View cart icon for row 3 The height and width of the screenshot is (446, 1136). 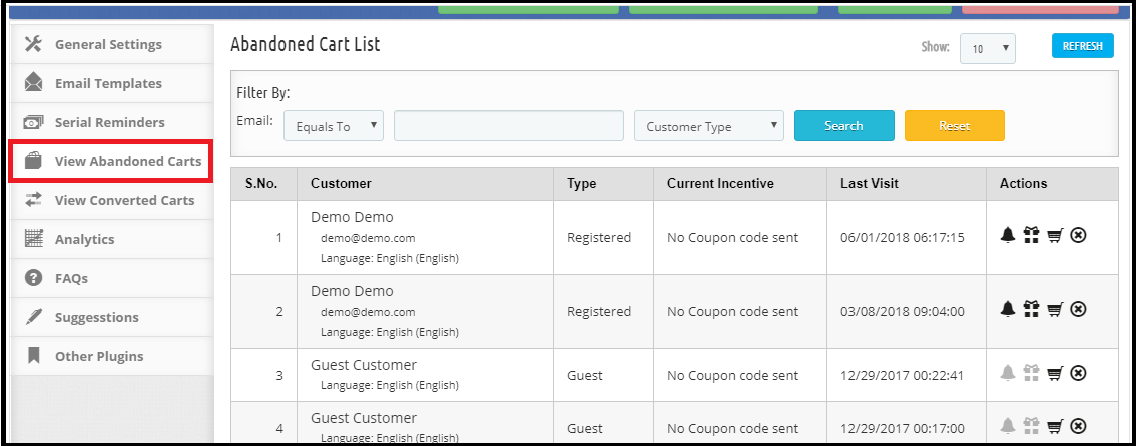[x=1054, y=373]
